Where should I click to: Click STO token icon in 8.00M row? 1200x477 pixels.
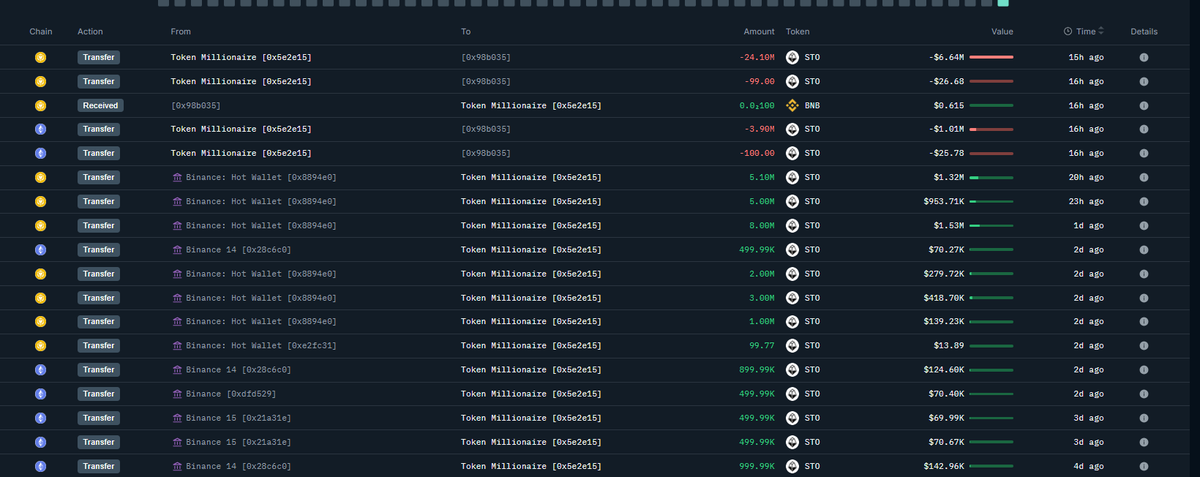coord(793,225)
